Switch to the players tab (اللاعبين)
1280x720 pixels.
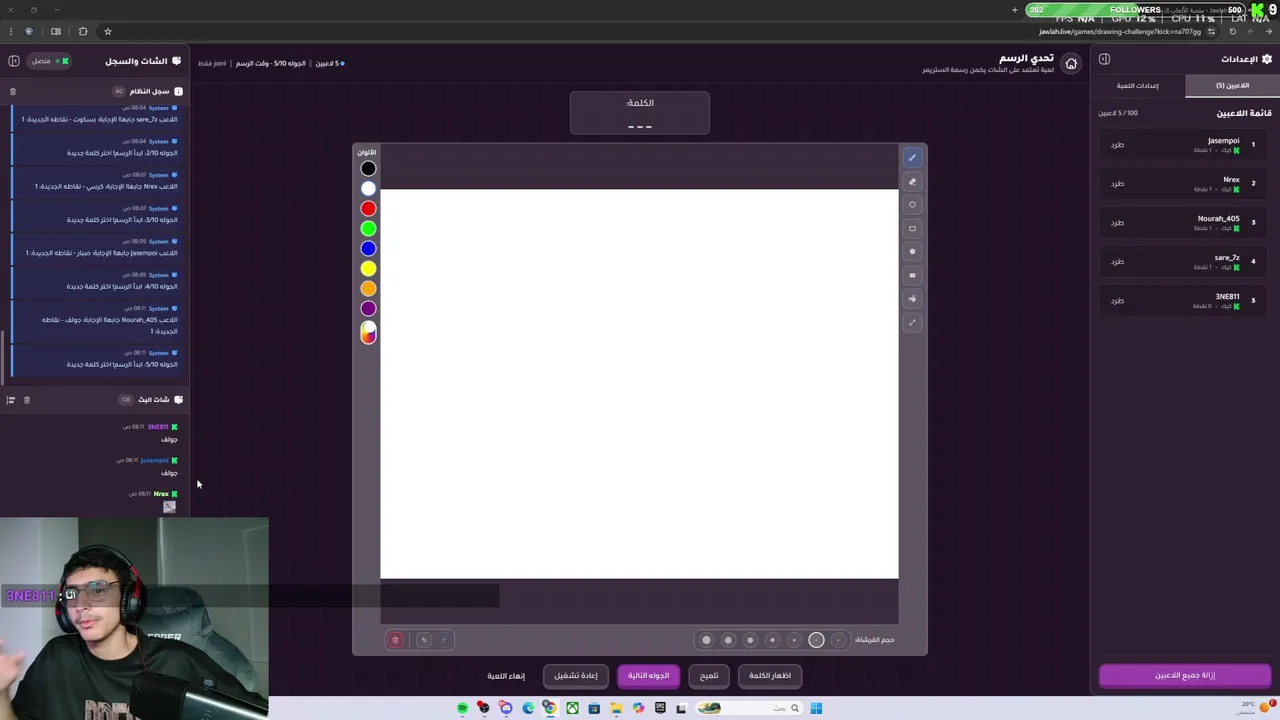coord(1232,86)
